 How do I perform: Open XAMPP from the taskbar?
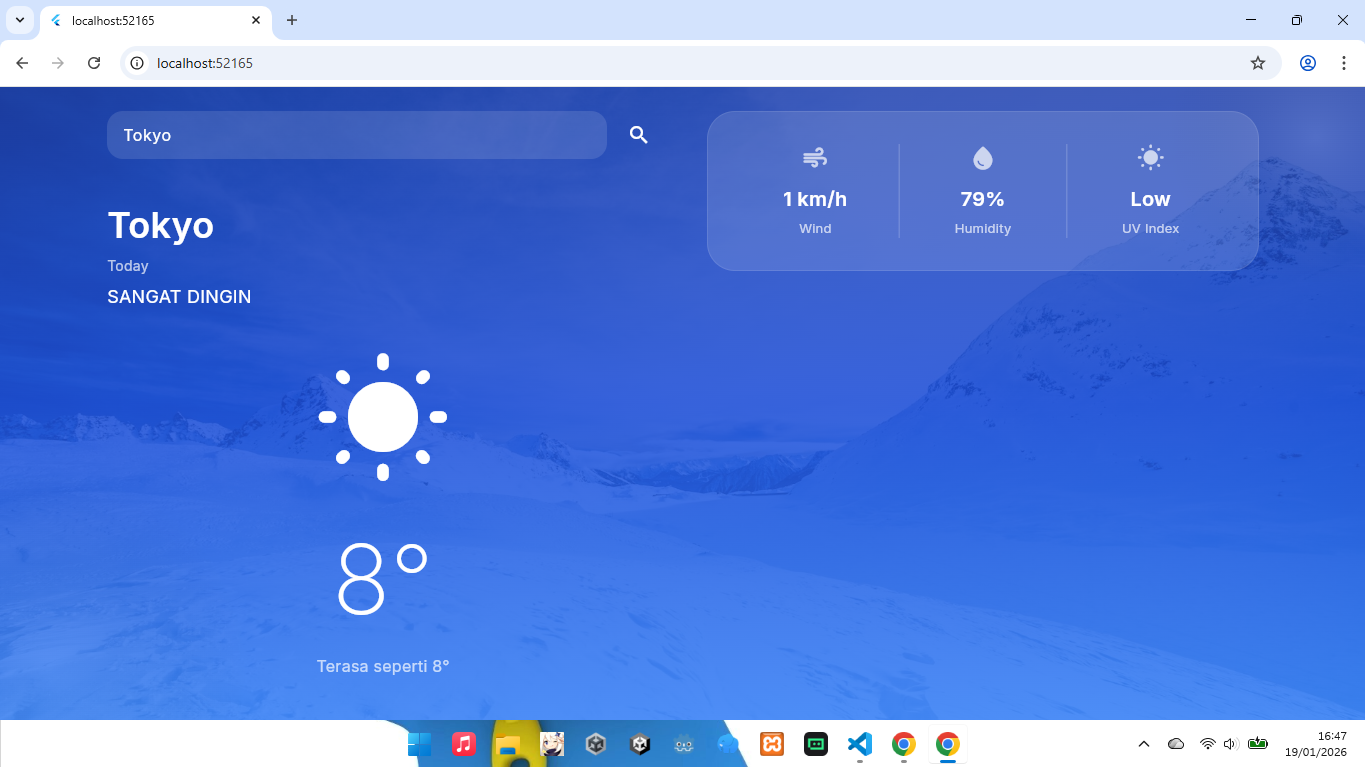[771, 744]
